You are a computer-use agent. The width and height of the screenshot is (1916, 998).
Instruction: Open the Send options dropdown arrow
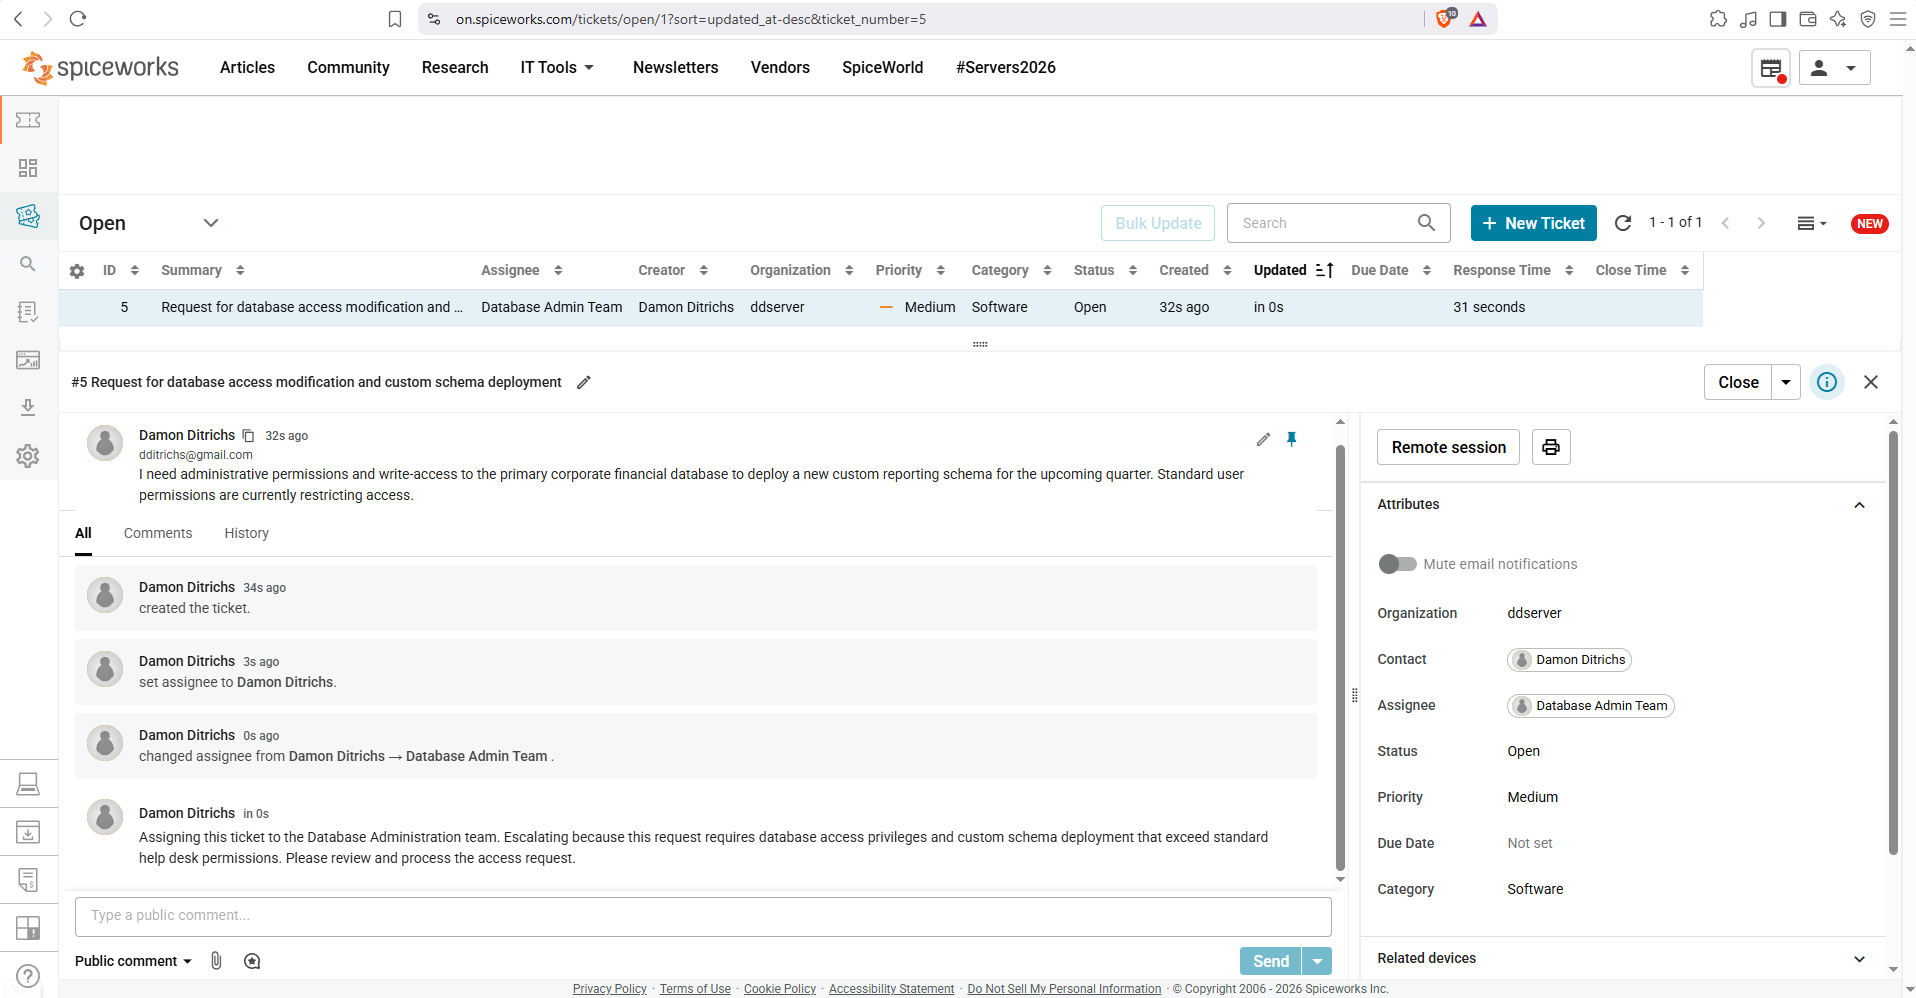point(1318,961)
